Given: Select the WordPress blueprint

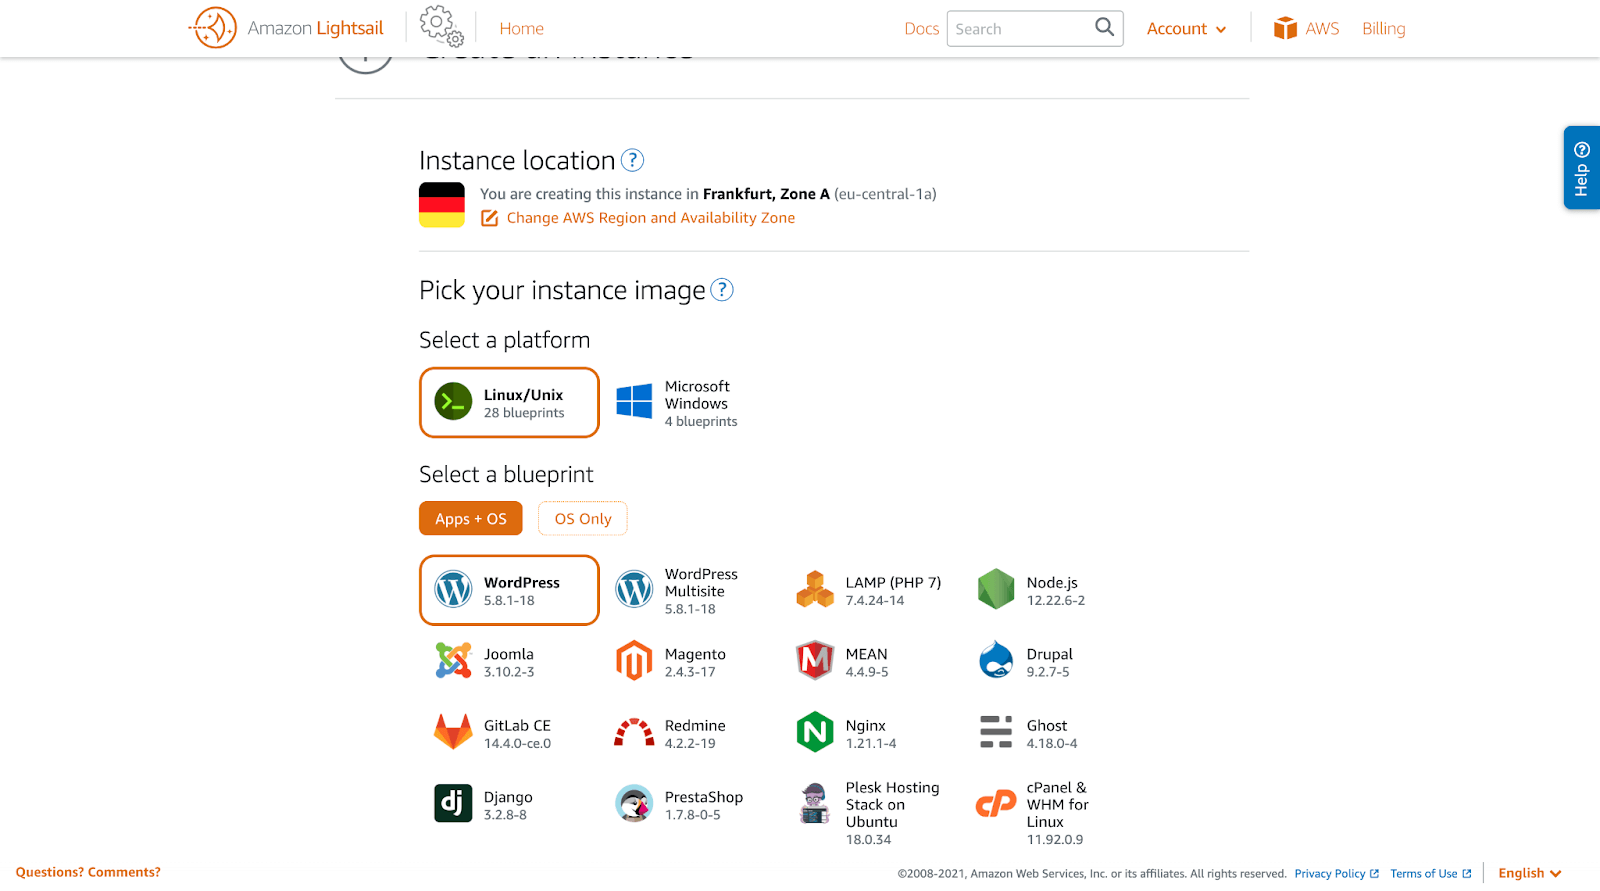Looking at the screenshot, I should click(x=509, y=591).
